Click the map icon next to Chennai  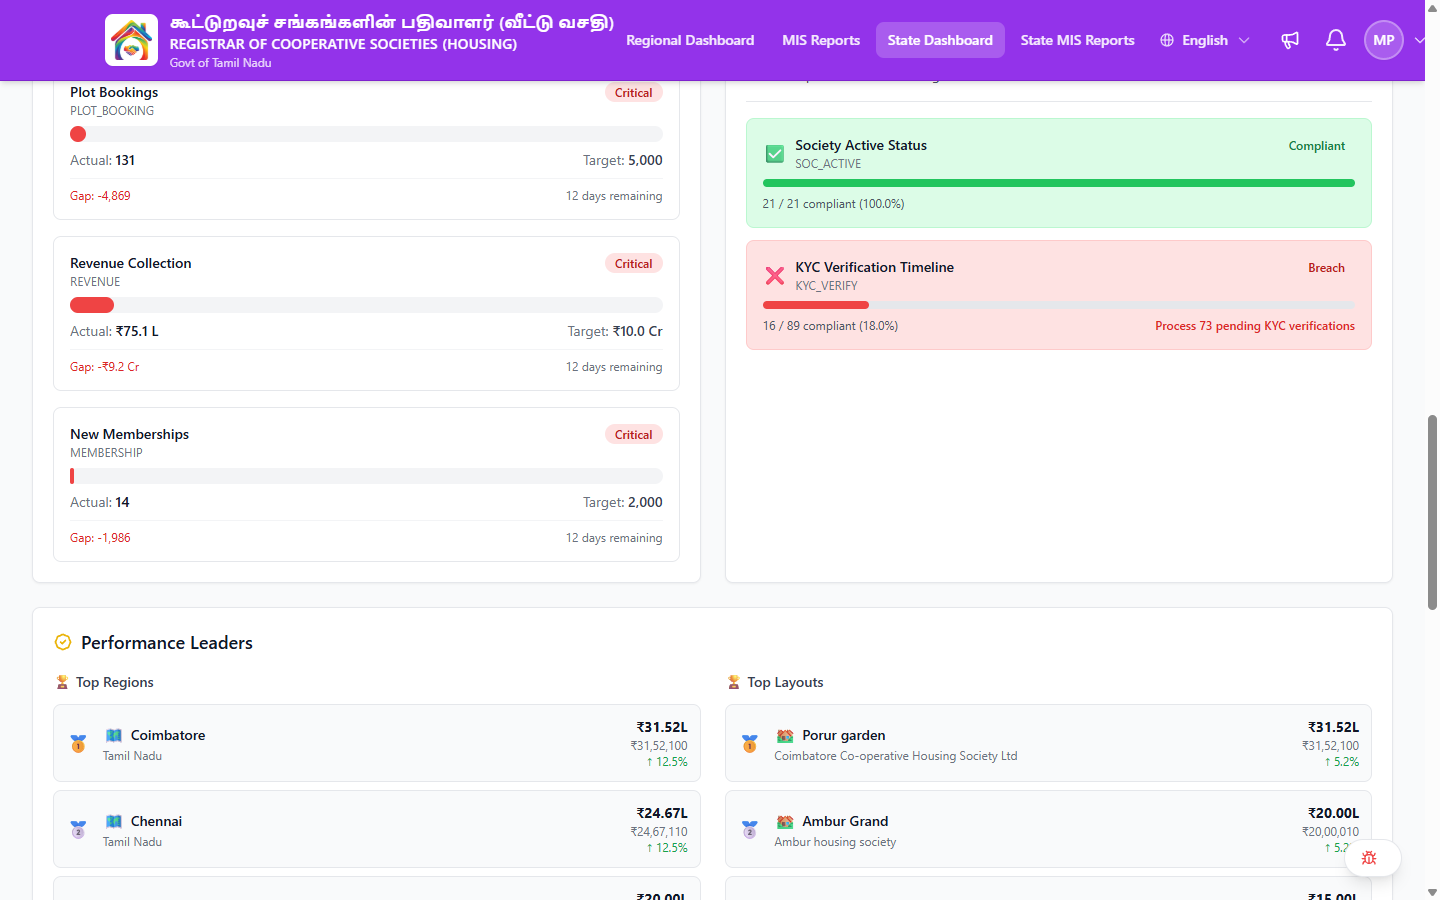click(x=114, y=821)
